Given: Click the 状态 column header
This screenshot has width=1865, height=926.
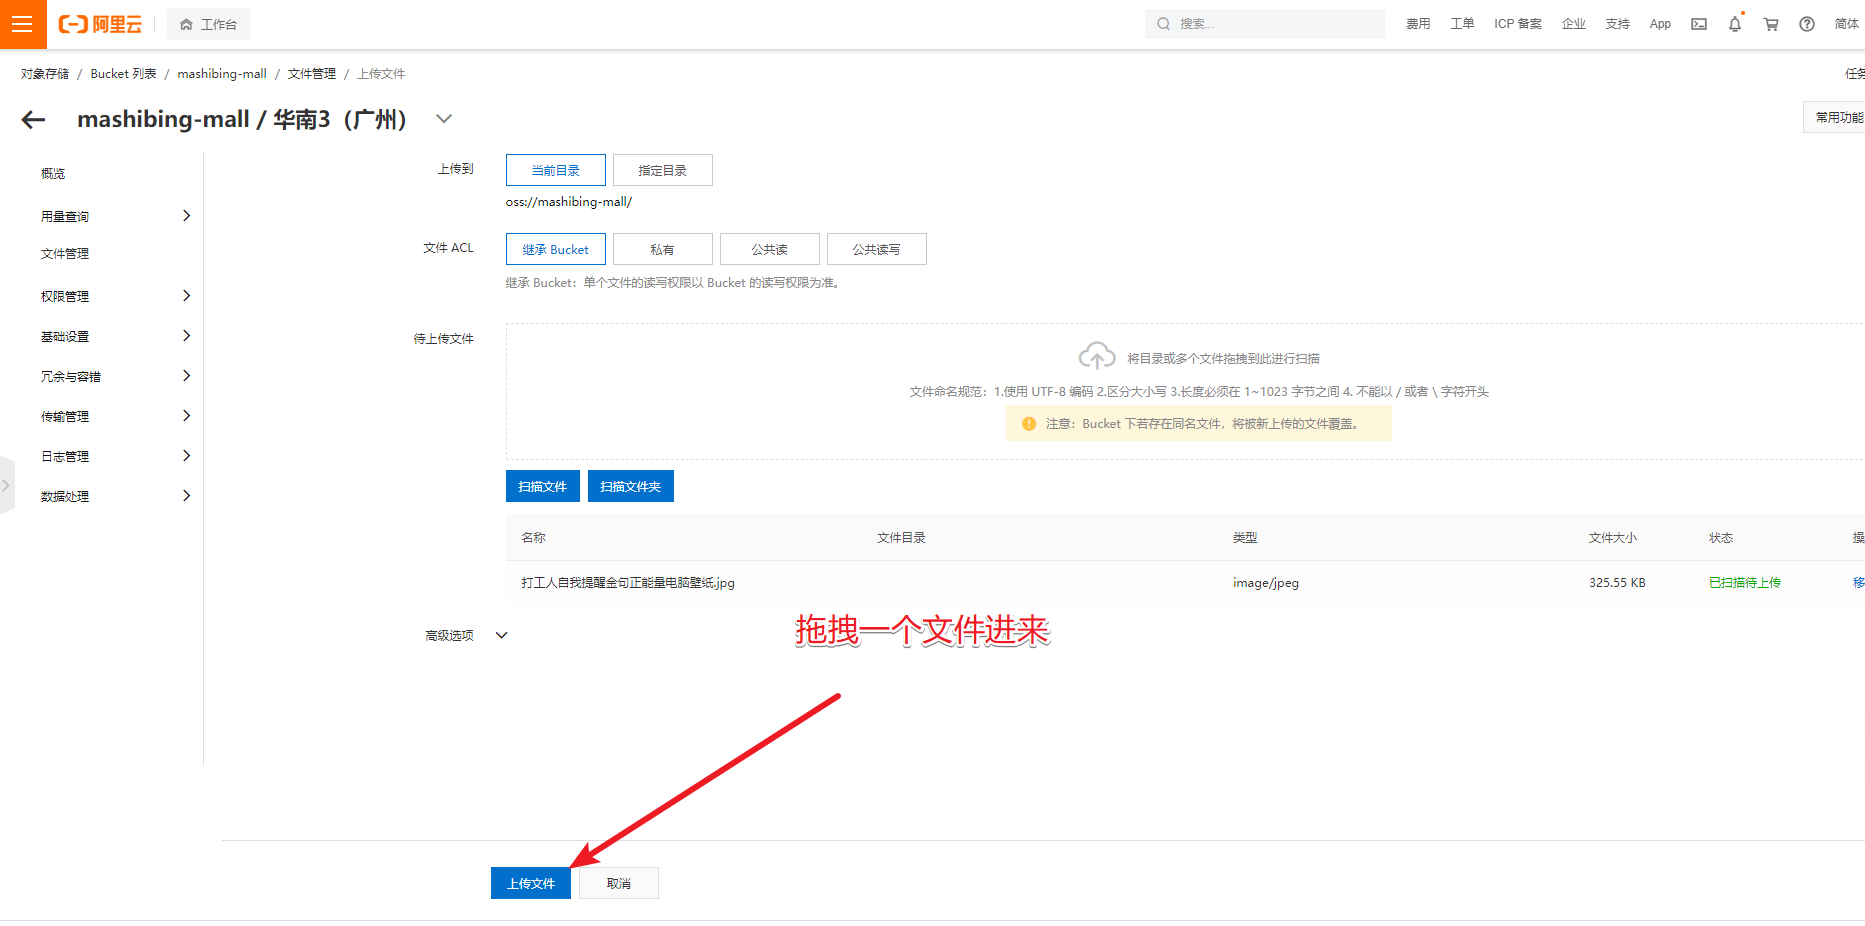Looking at the screenshot, I should coord(1721,538).
